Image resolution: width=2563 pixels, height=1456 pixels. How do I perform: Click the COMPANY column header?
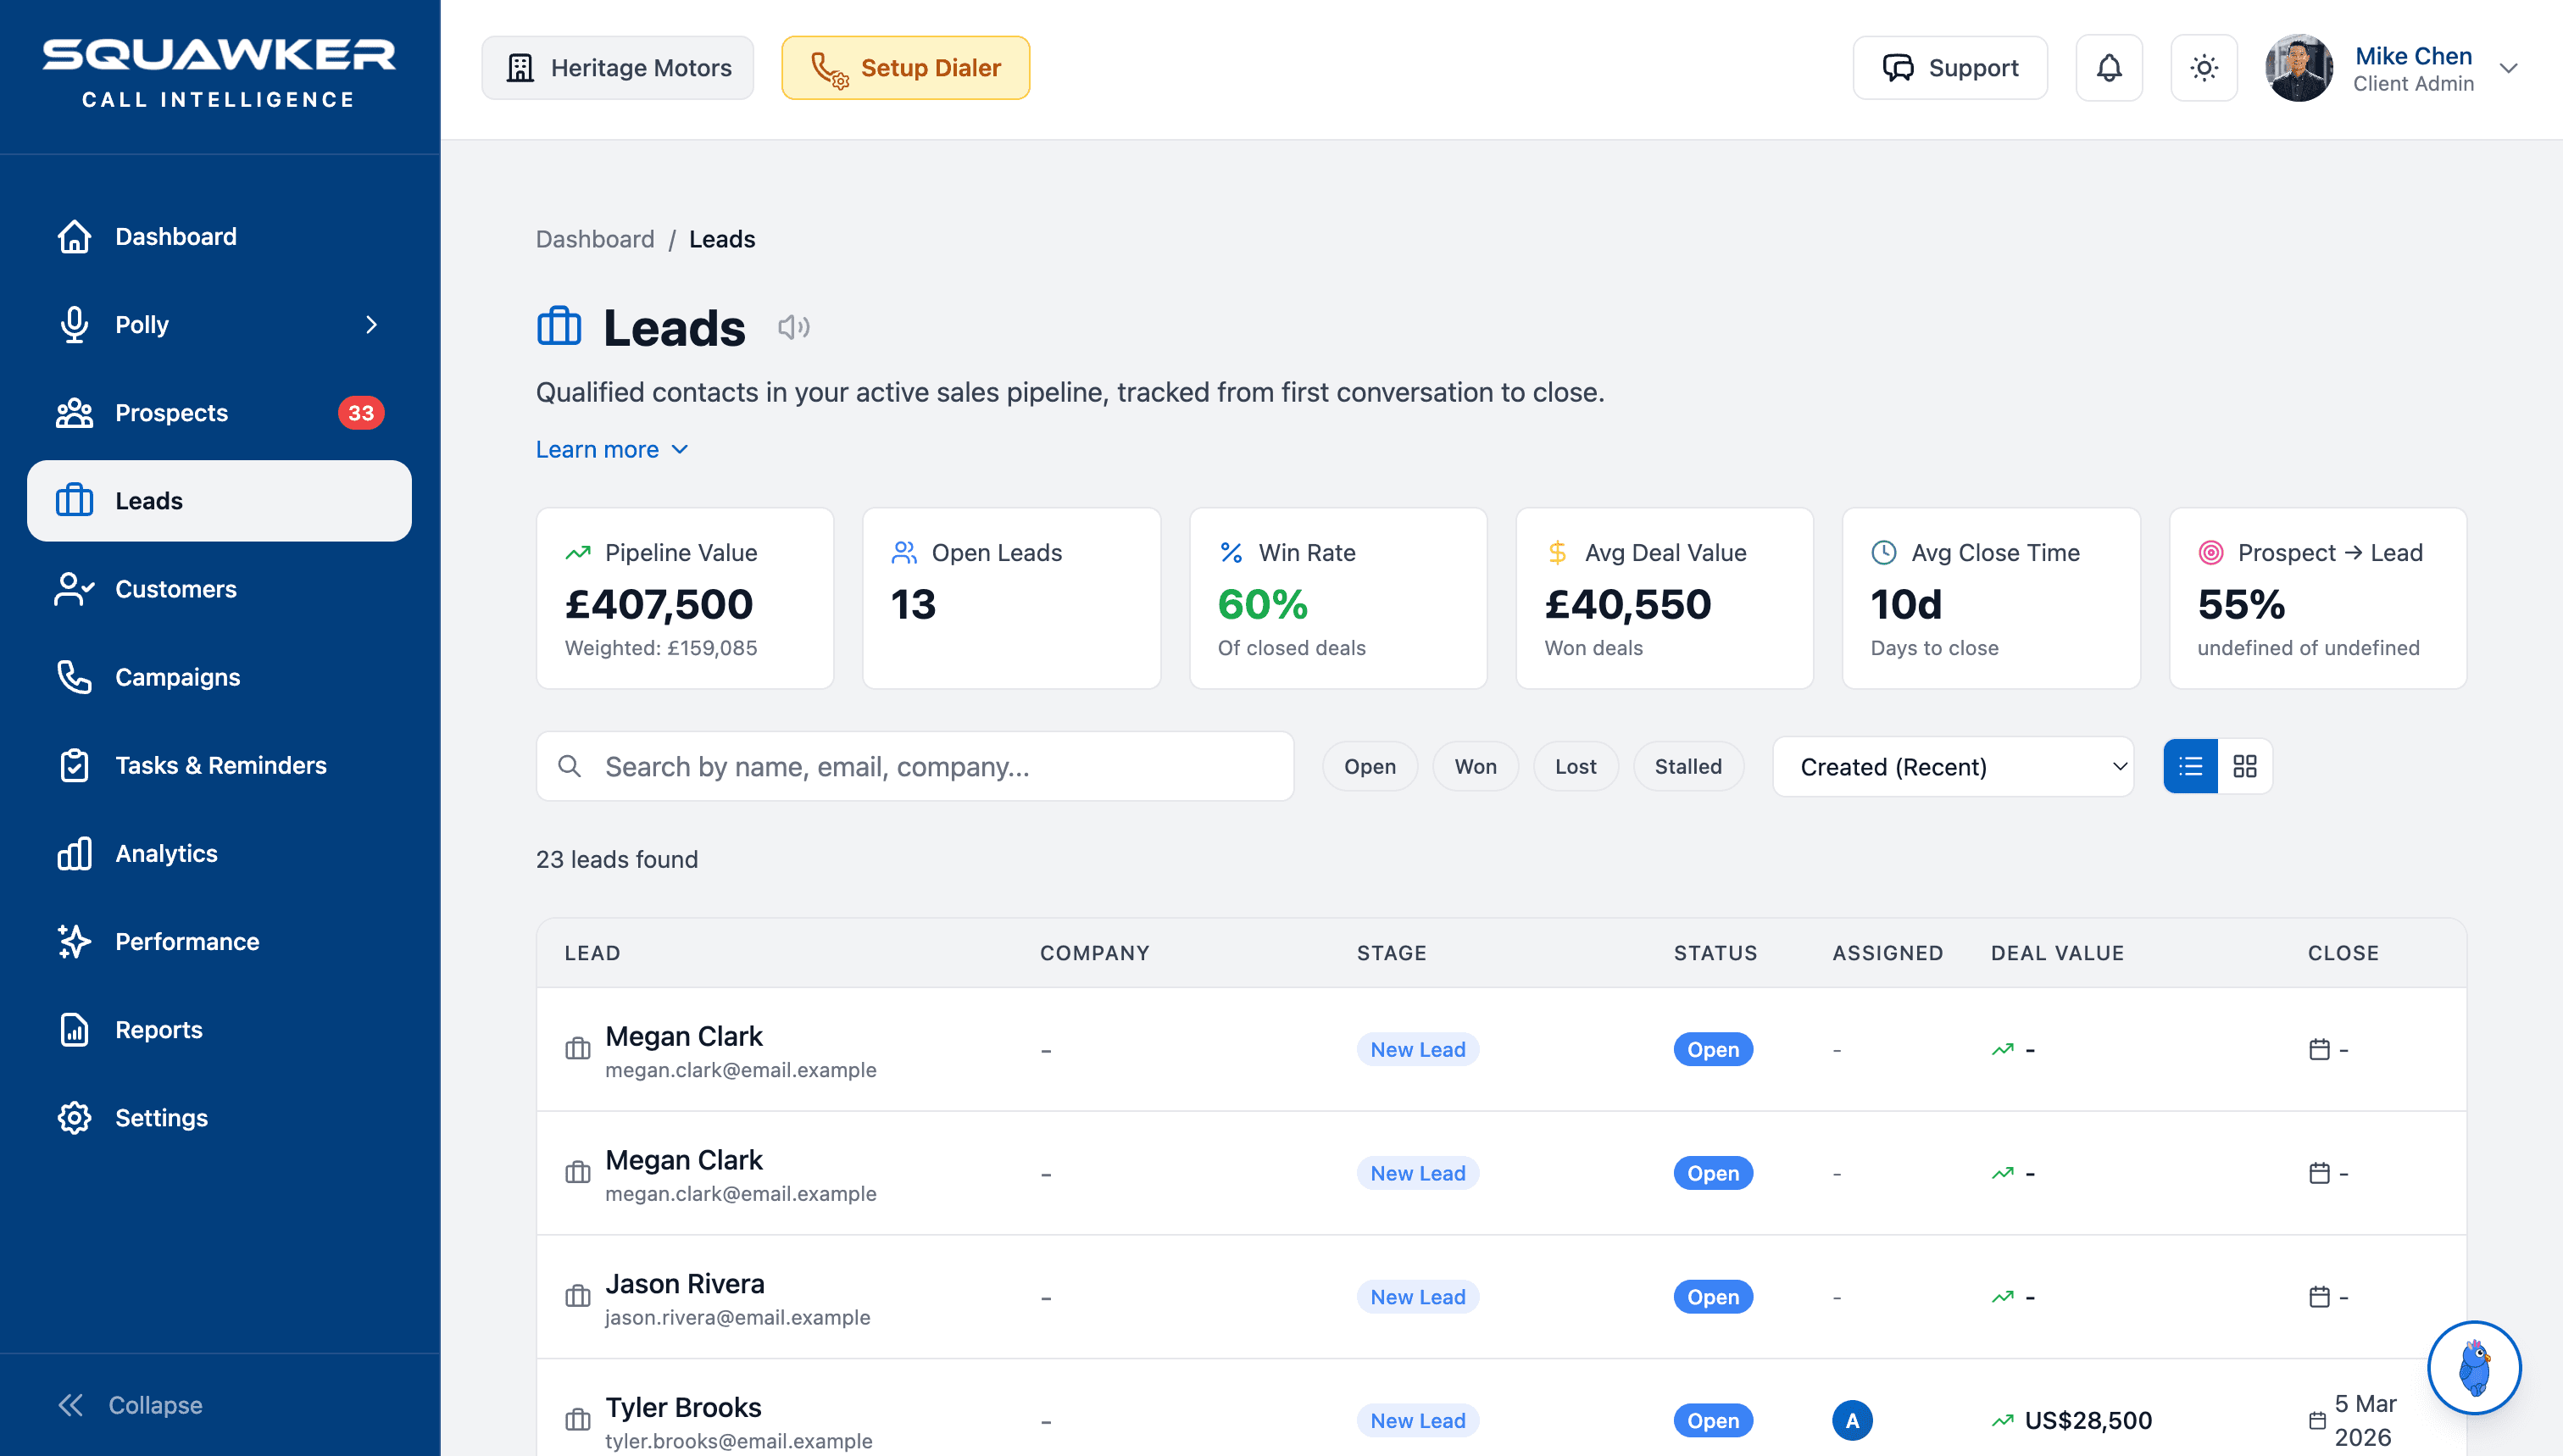pyautogui.click(x=1094, y=953)
